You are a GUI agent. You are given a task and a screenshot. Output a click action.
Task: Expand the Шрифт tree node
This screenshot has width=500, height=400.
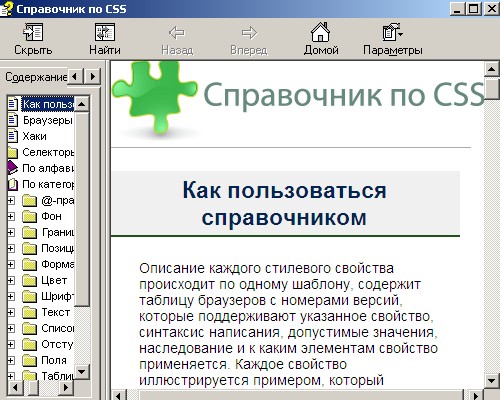click(x=11, y=296)
